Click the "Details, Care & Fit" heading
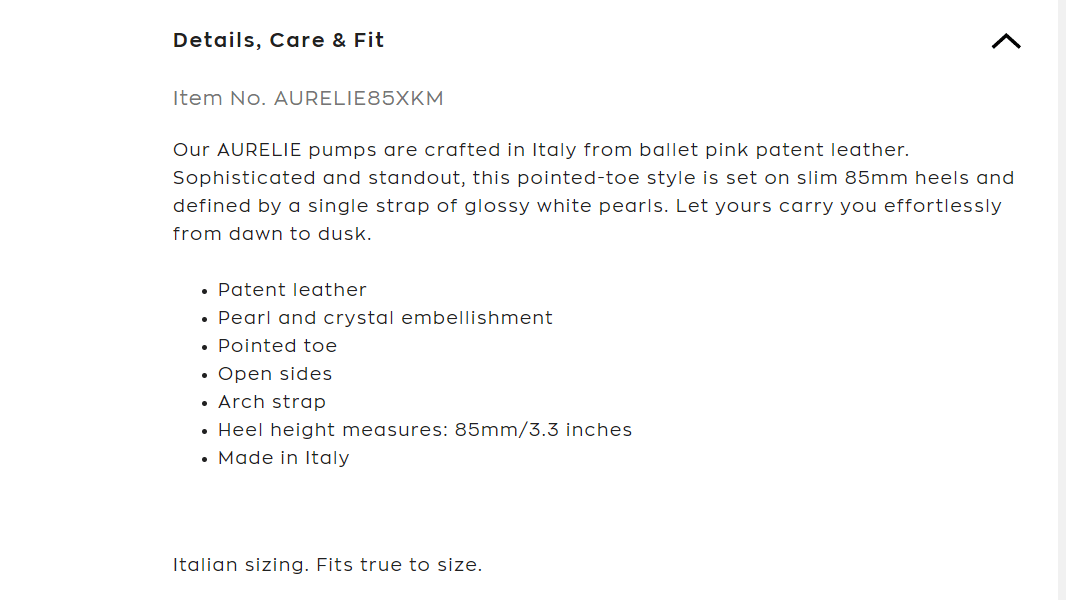 pos(278,41)
